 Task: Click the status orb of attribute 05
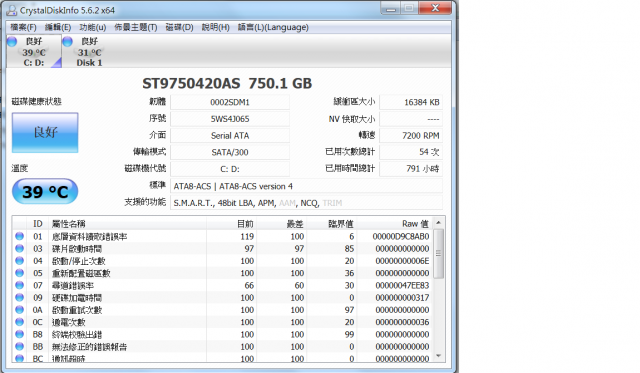click(x=19, y=273)
